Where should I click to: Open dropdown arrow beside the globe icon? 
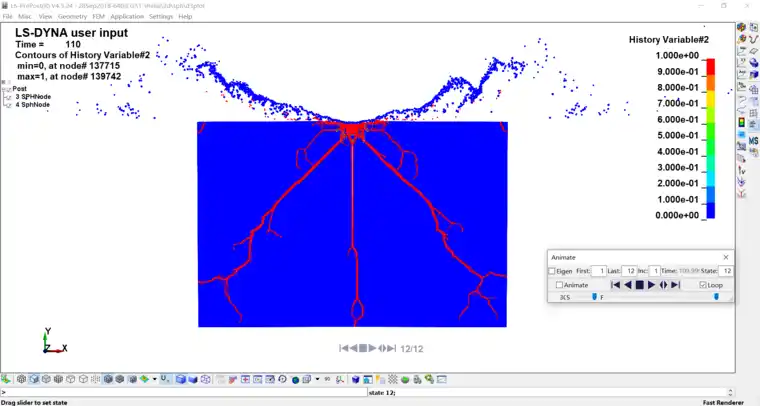[x=317, y=379]
